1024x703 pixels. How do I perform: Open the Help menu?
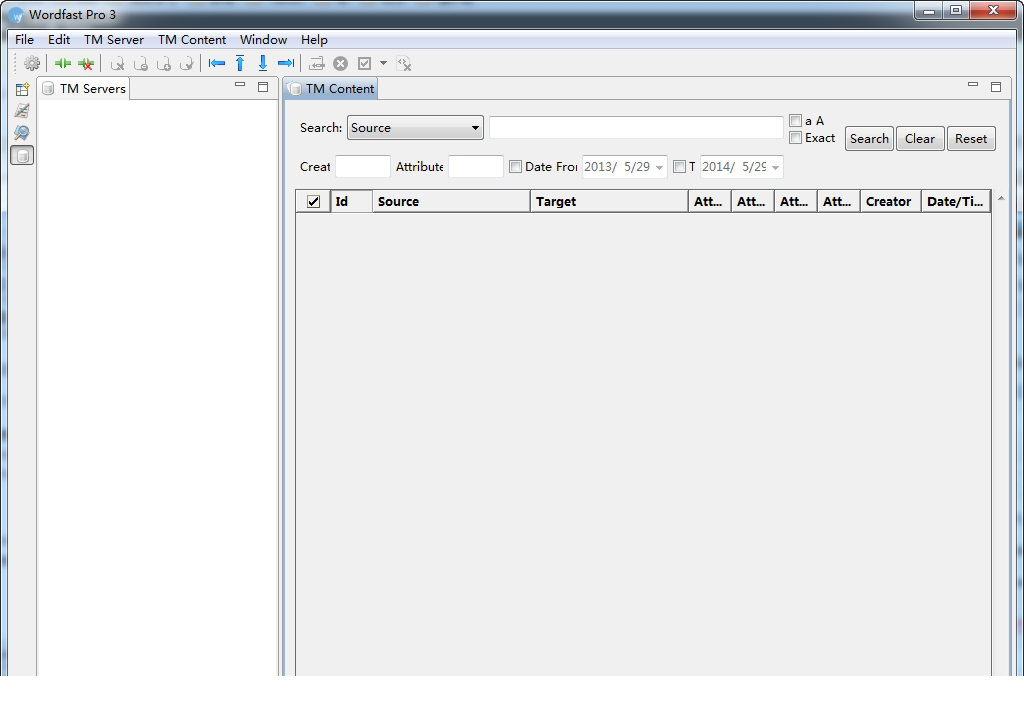click(314, 40)
